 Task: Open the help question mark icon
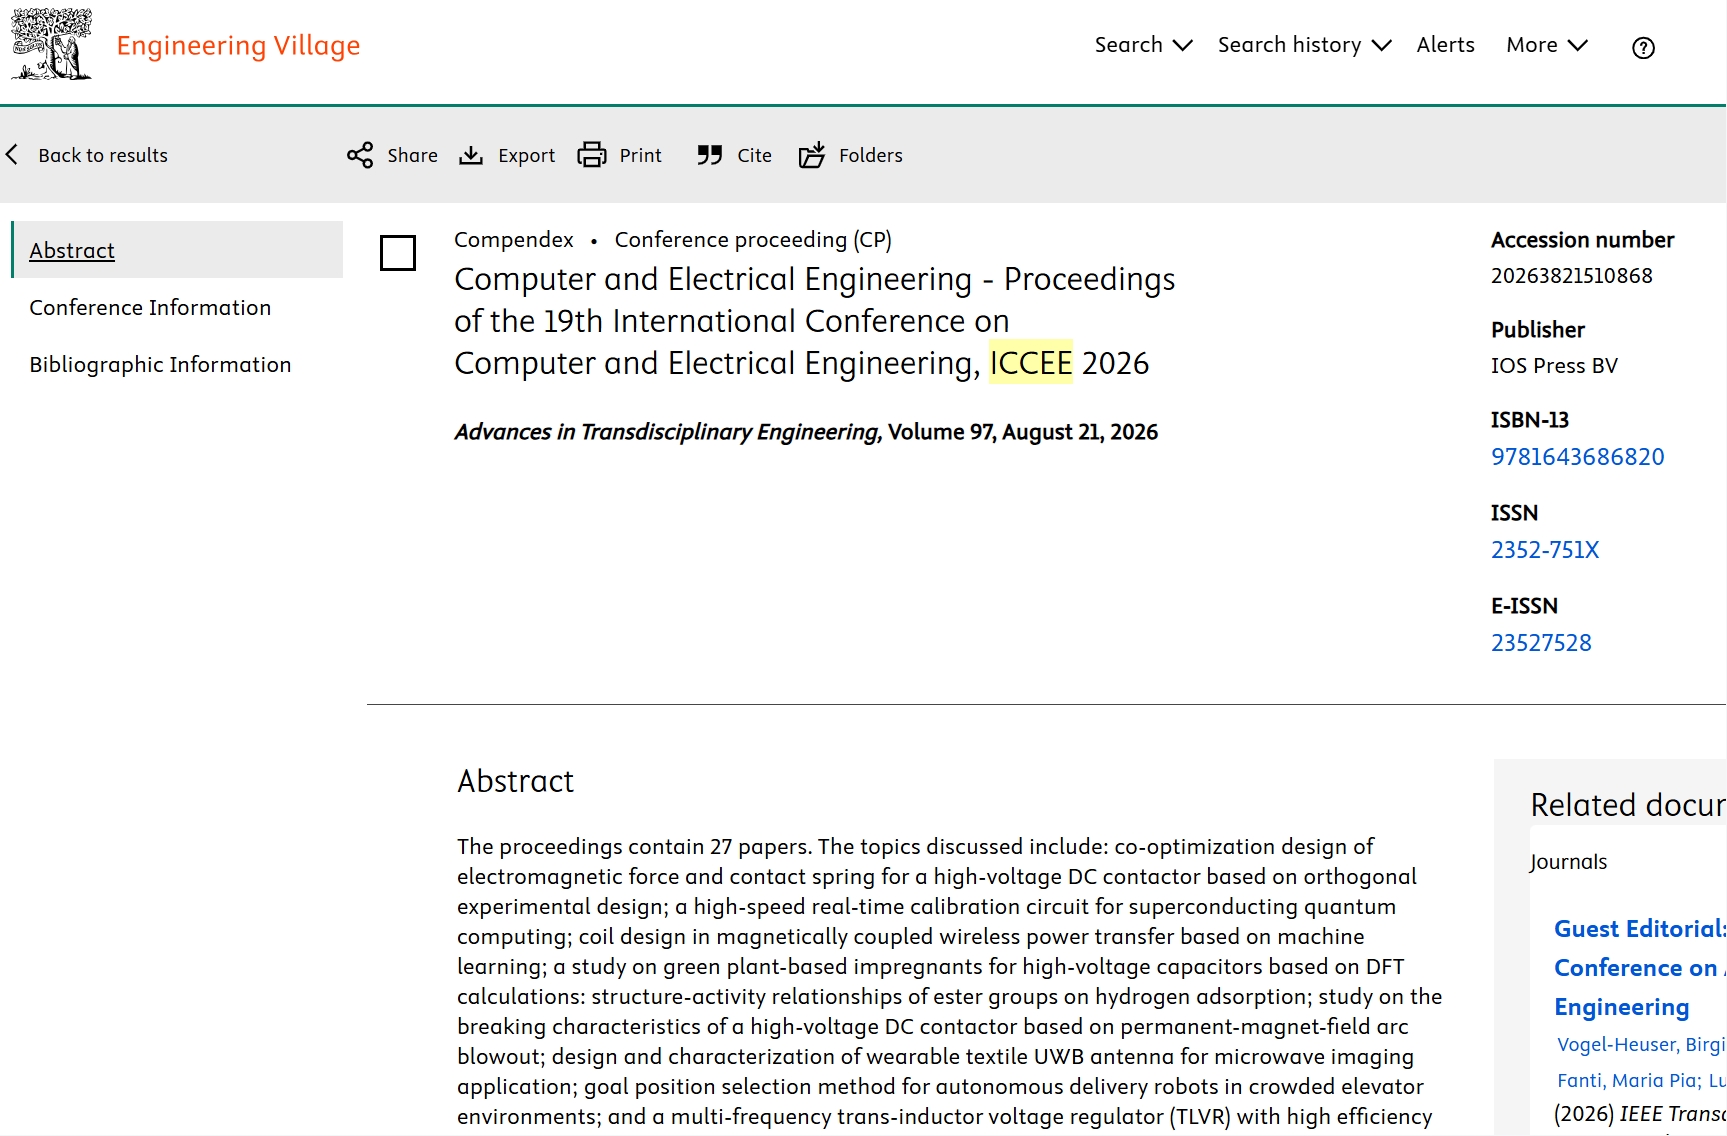1643,47
